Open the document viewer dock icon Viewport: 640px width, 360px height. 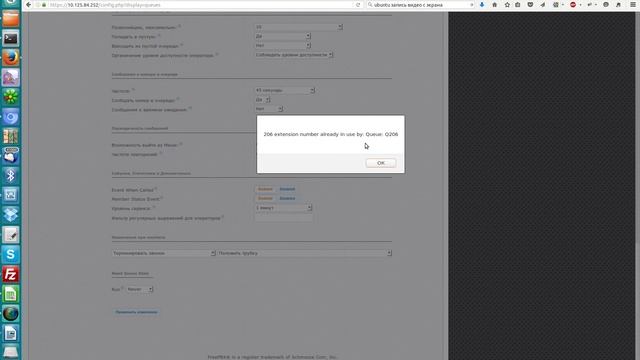tap(11, 333)
